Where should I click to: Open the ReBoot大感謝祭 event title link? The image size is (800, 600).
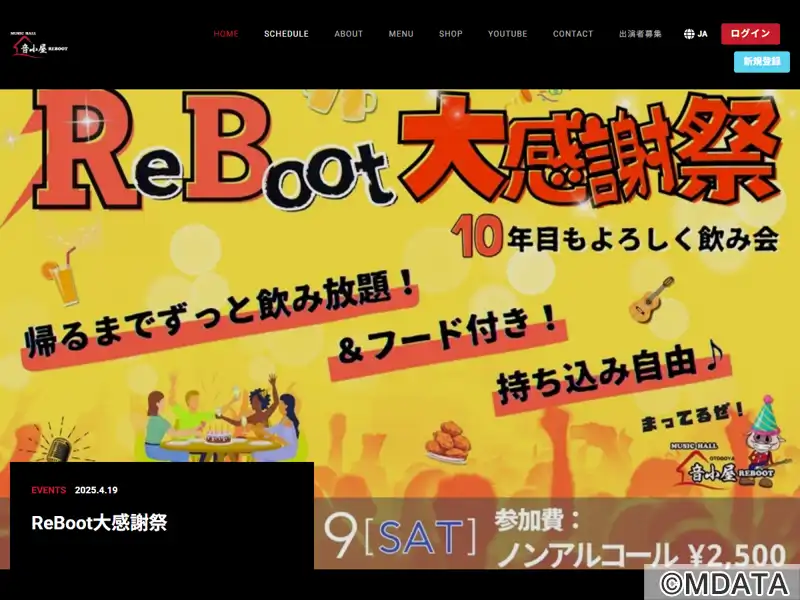point(99,523)
